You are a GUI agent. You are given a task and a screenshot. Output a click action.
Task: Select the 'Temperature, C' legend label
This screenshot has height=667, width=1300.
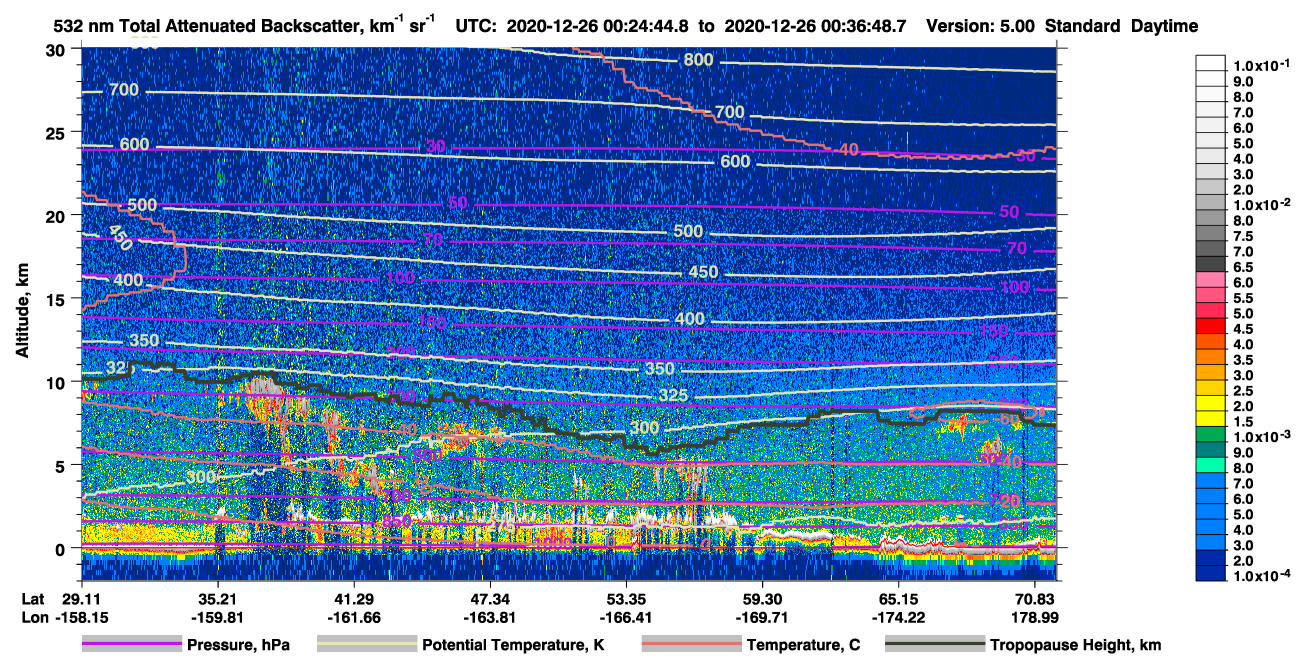tap(803, 646)
